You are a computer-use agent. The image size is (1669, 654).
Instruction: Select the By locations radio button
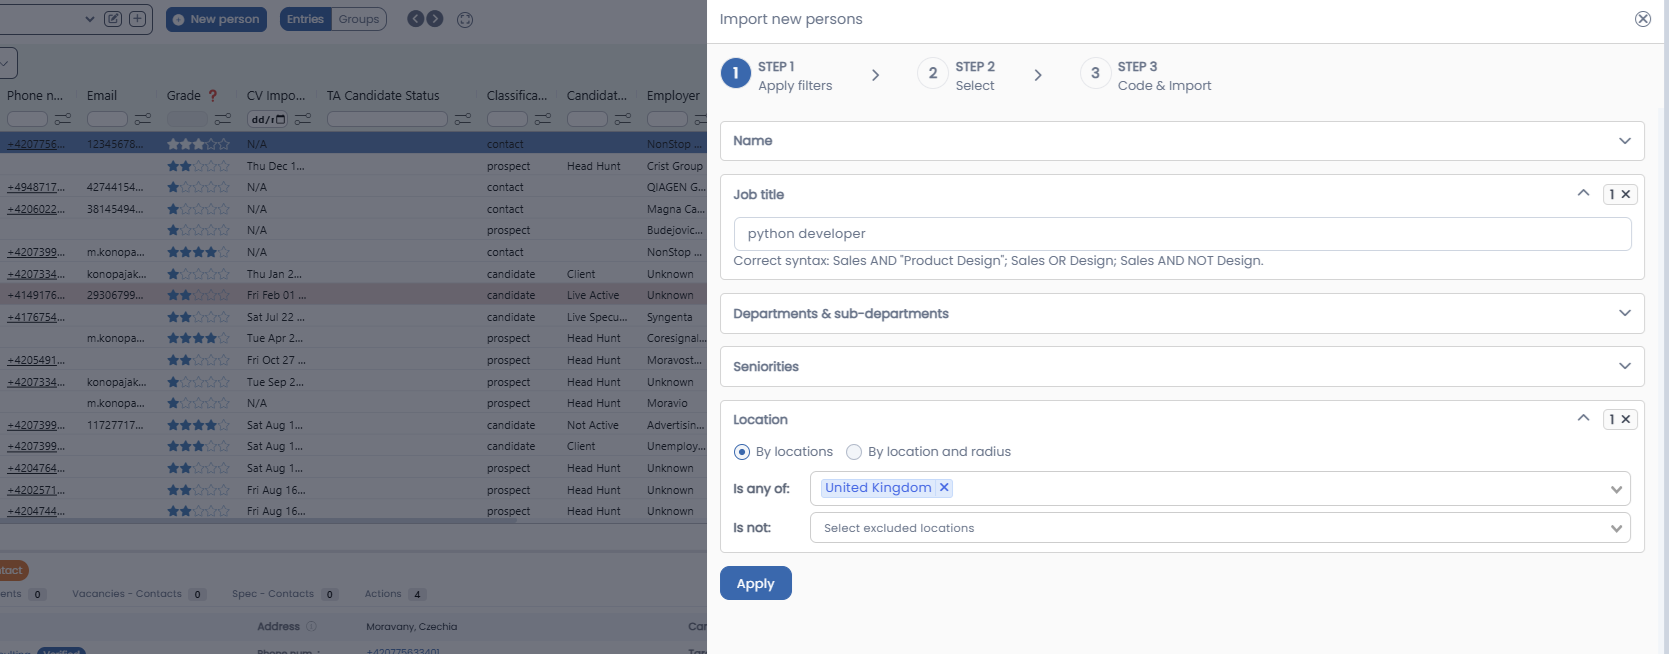click(x=742, y=452)
